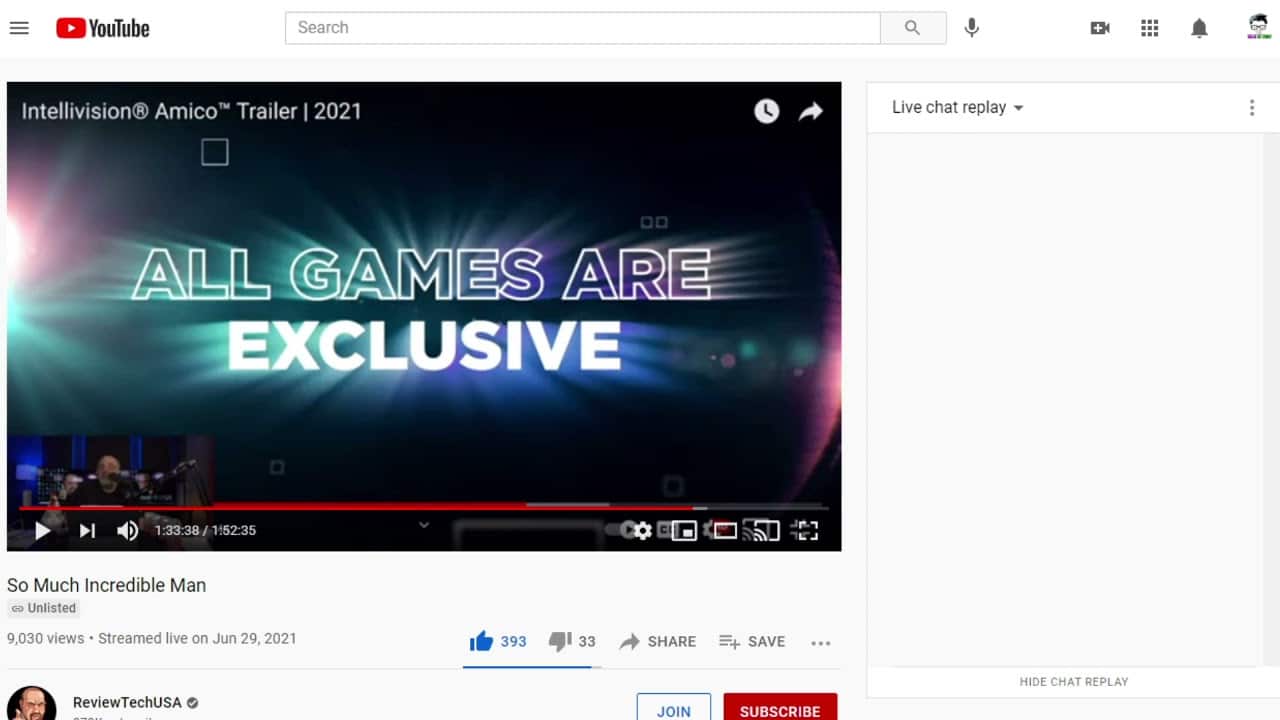Click the YouTube home logo

point(103,28)
